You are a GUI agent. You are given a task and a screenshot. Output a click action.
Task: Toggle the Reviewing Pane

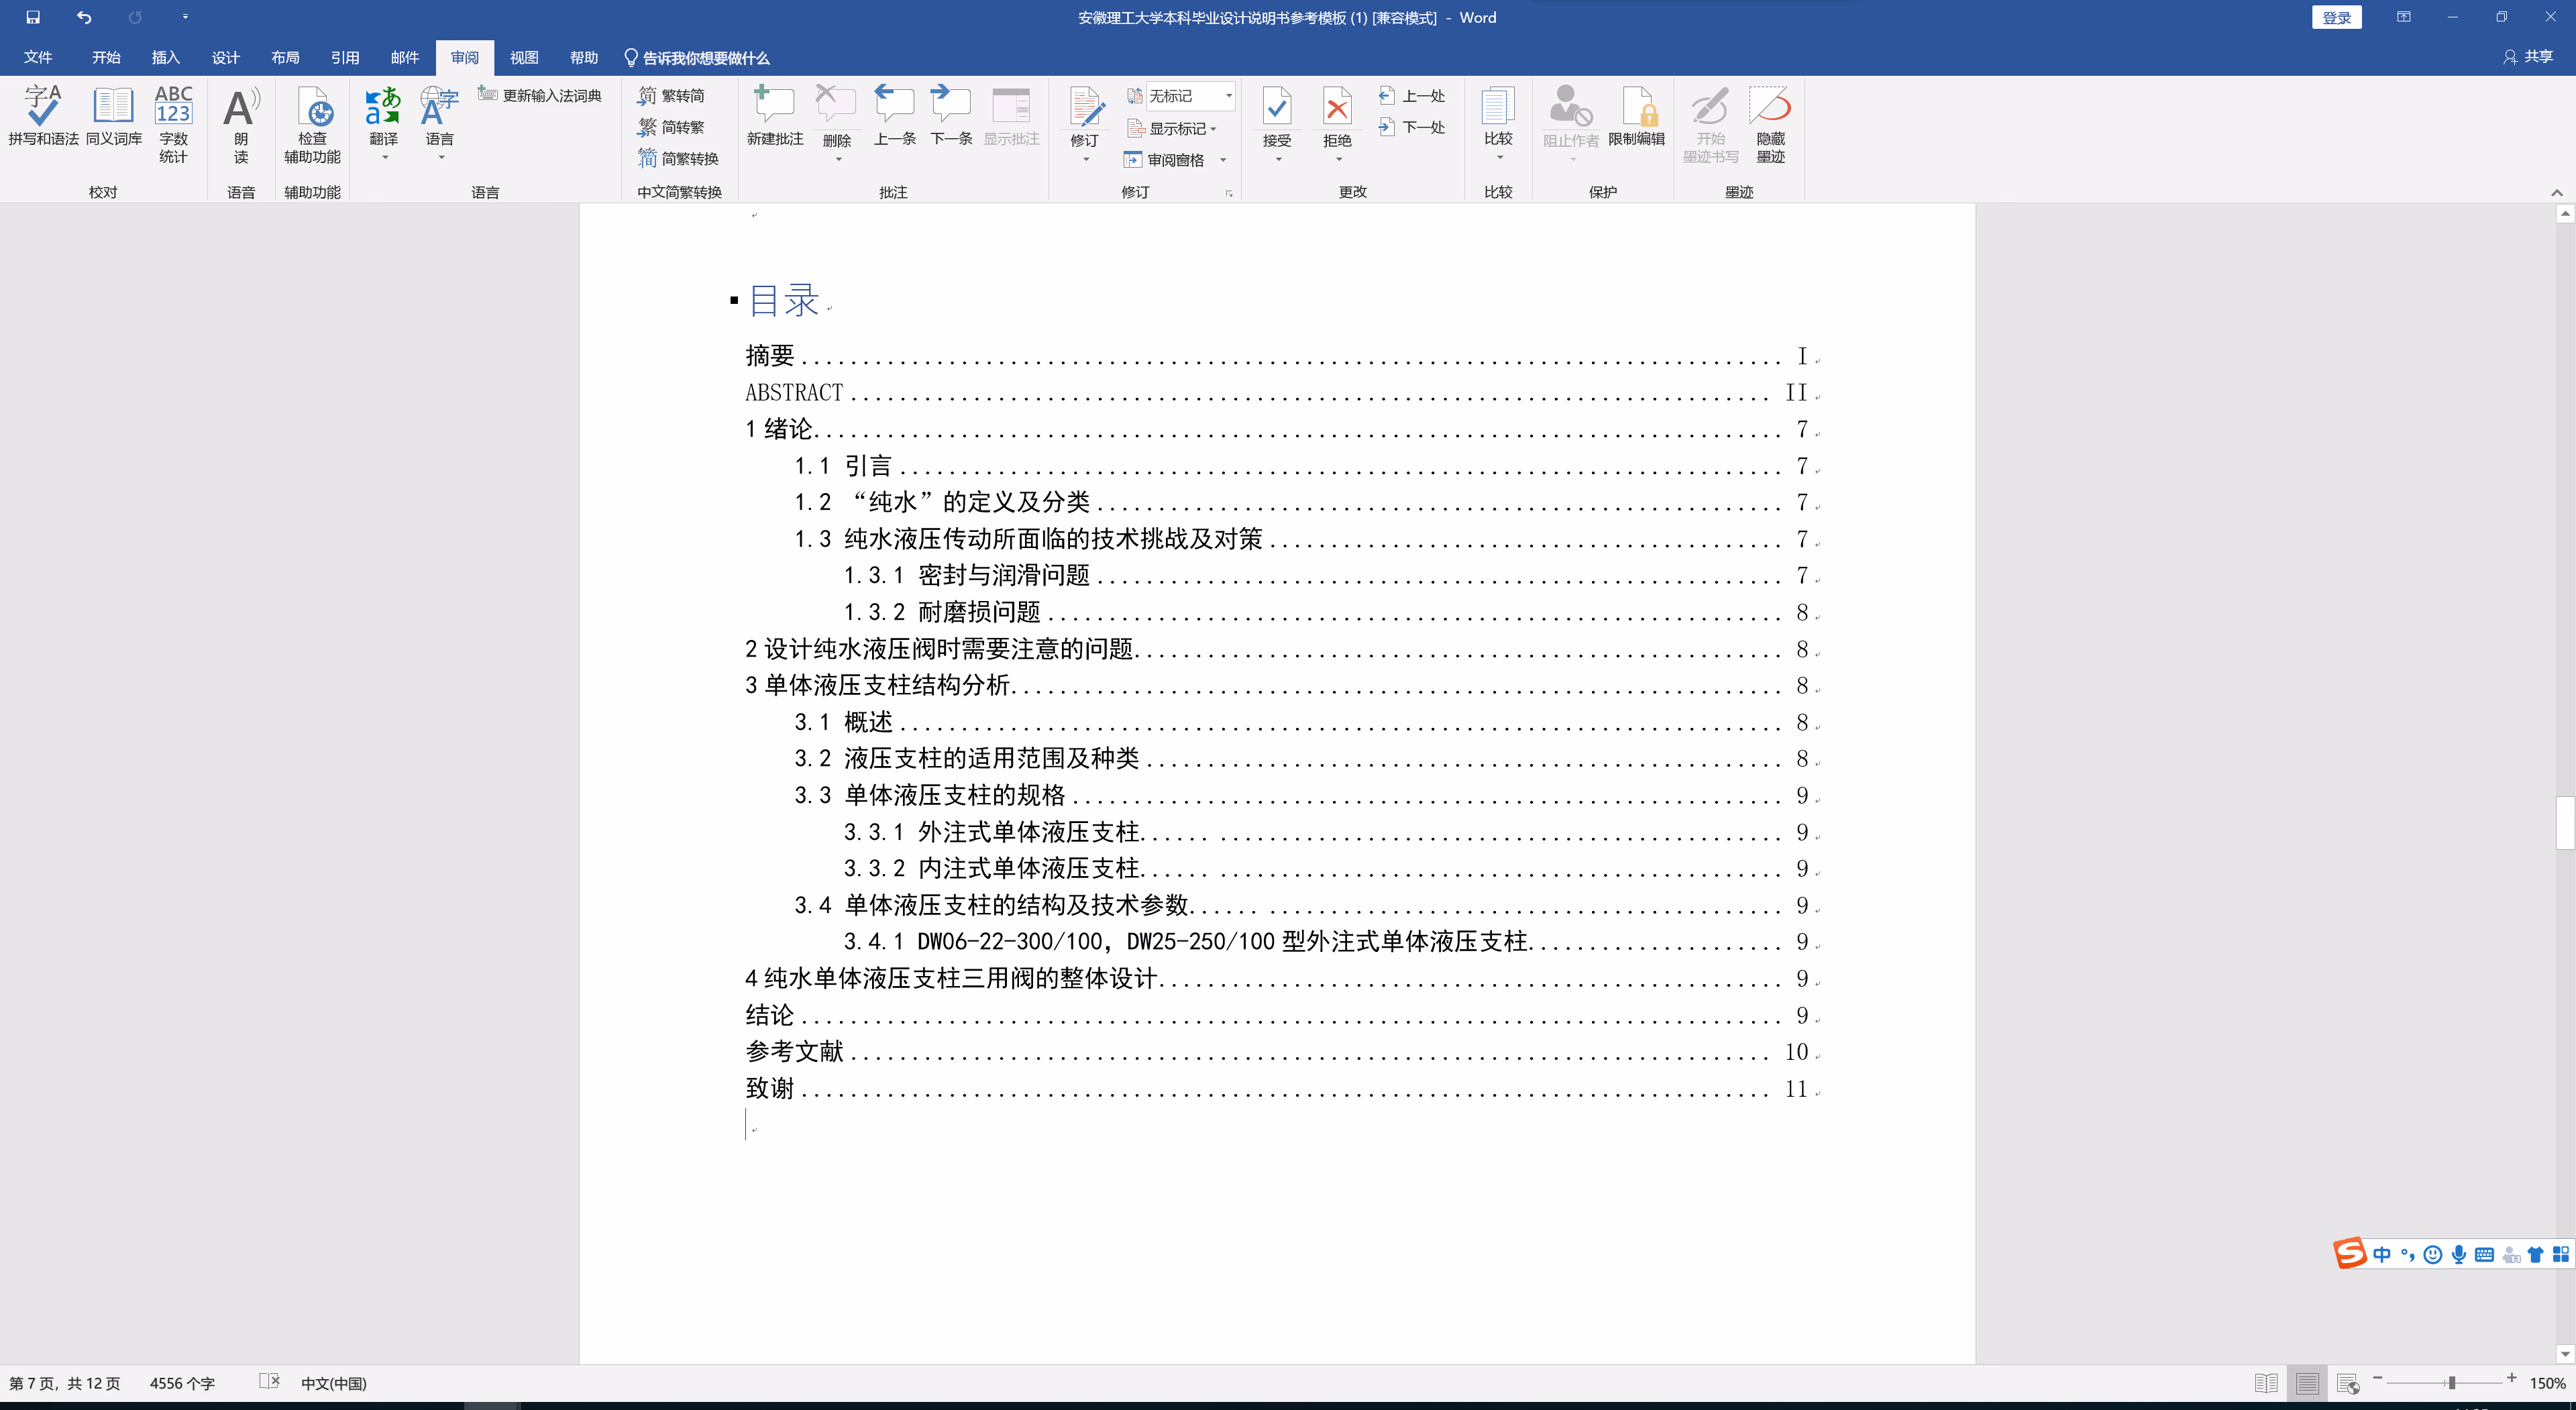(1166, 160)
